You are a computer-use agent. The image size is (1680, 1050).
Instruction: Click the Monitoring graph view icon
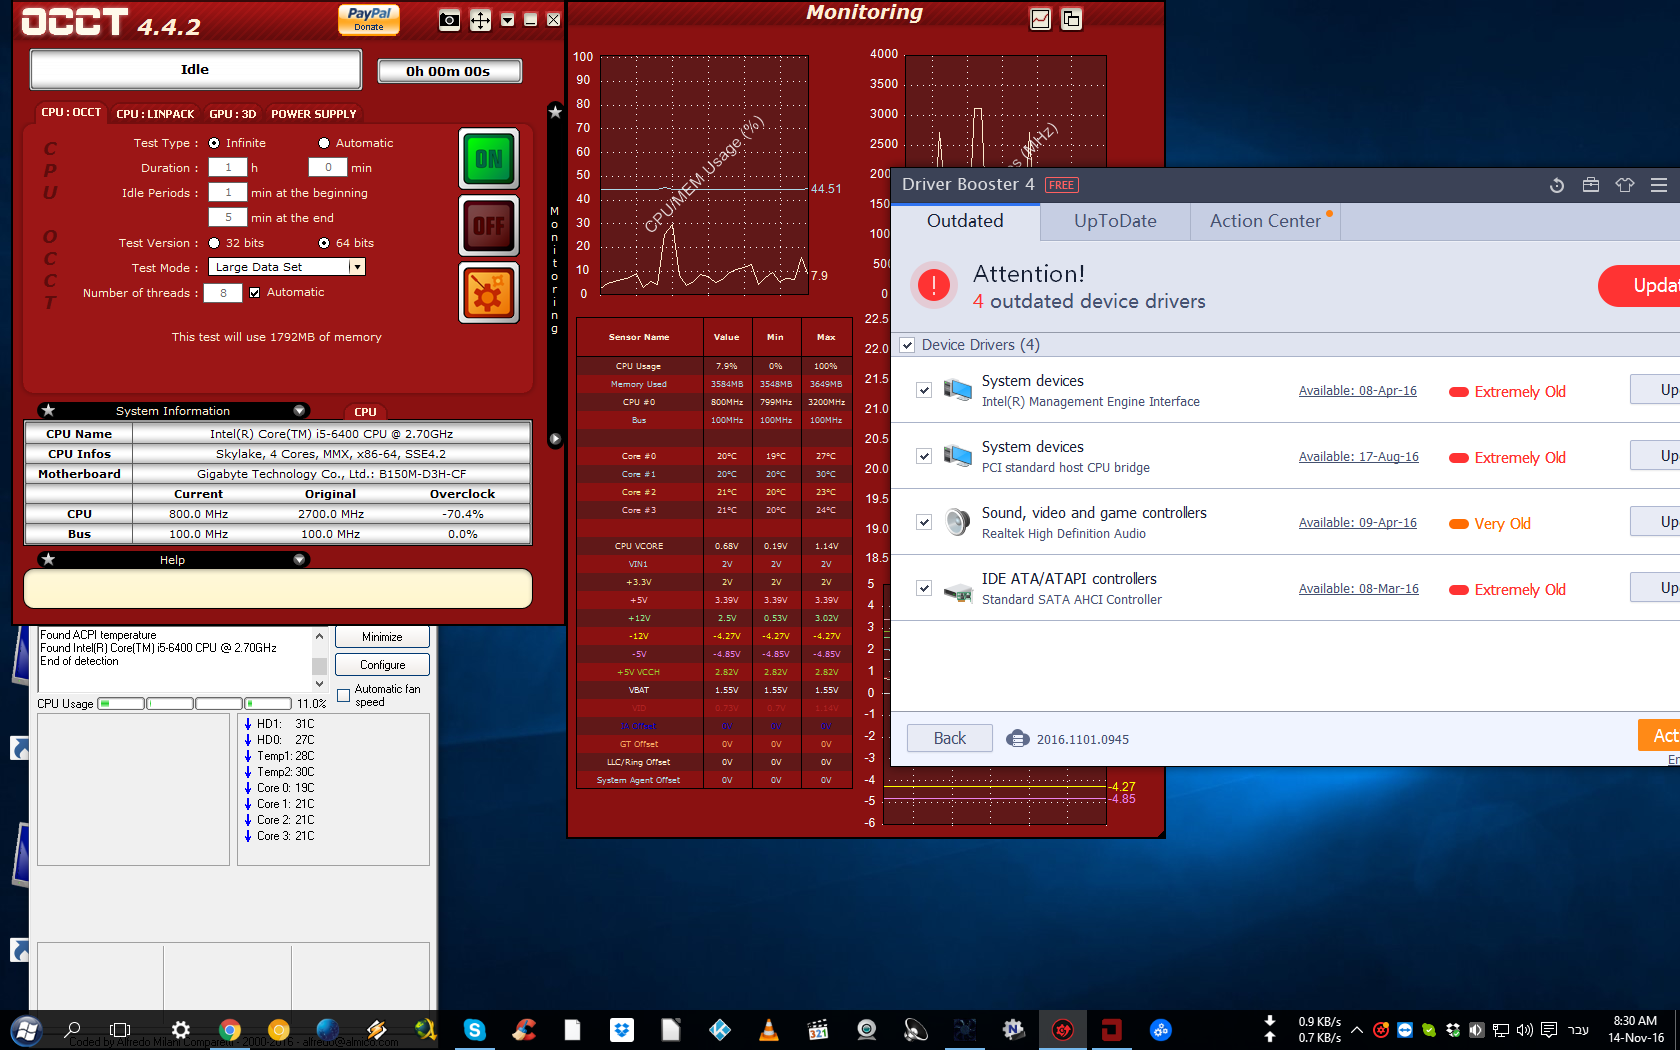point(1040,19)
